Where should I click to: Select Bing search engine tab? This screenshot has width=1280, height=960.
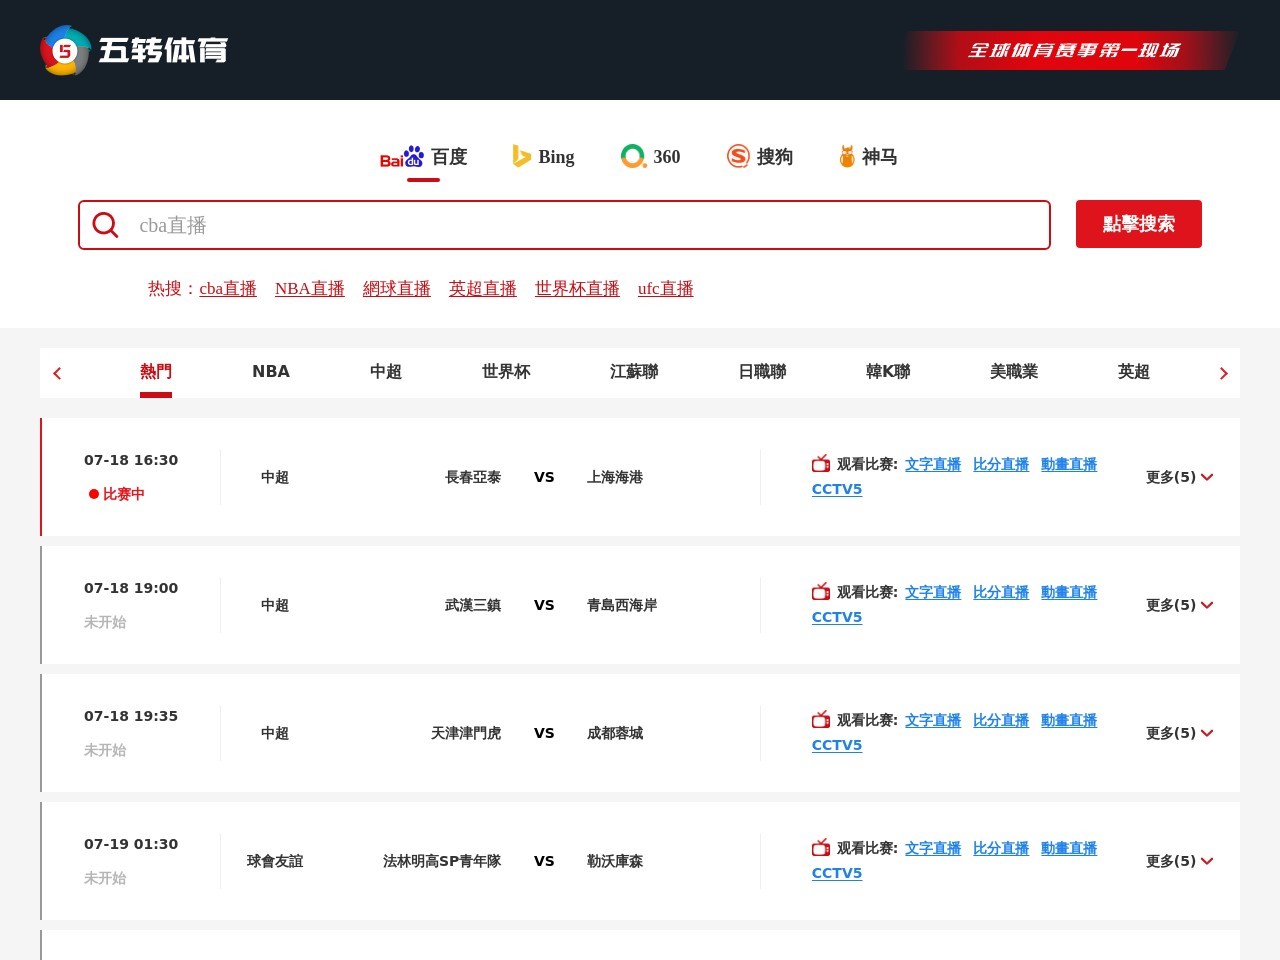[x=543, y=157]
